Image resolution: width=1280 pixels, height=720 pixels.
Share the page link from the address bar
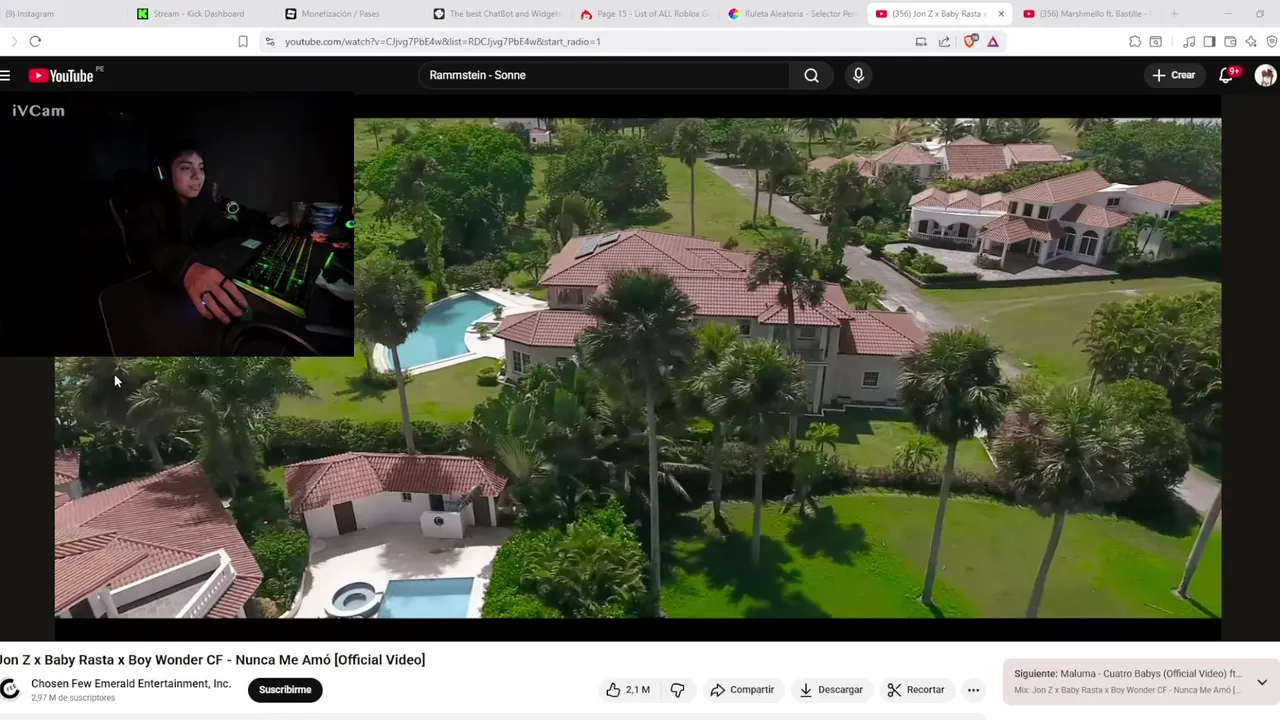click(945, 41)
